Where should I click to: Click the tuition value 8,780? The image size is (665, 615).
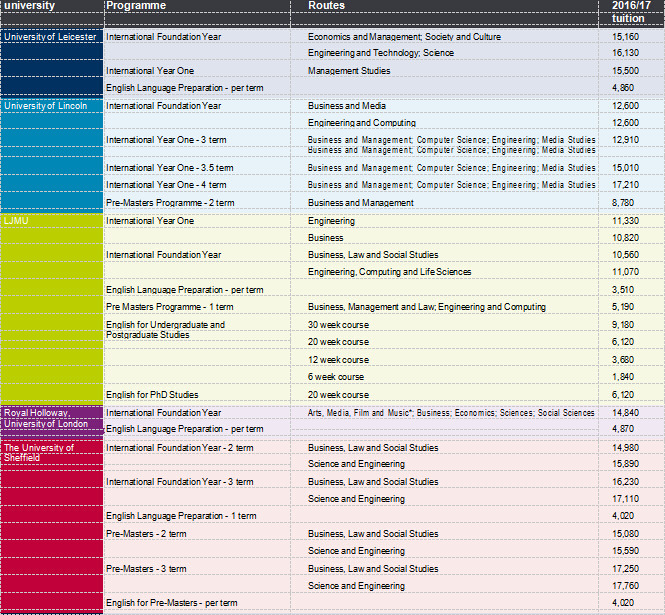pyautogui.click(x=623, y=203)
